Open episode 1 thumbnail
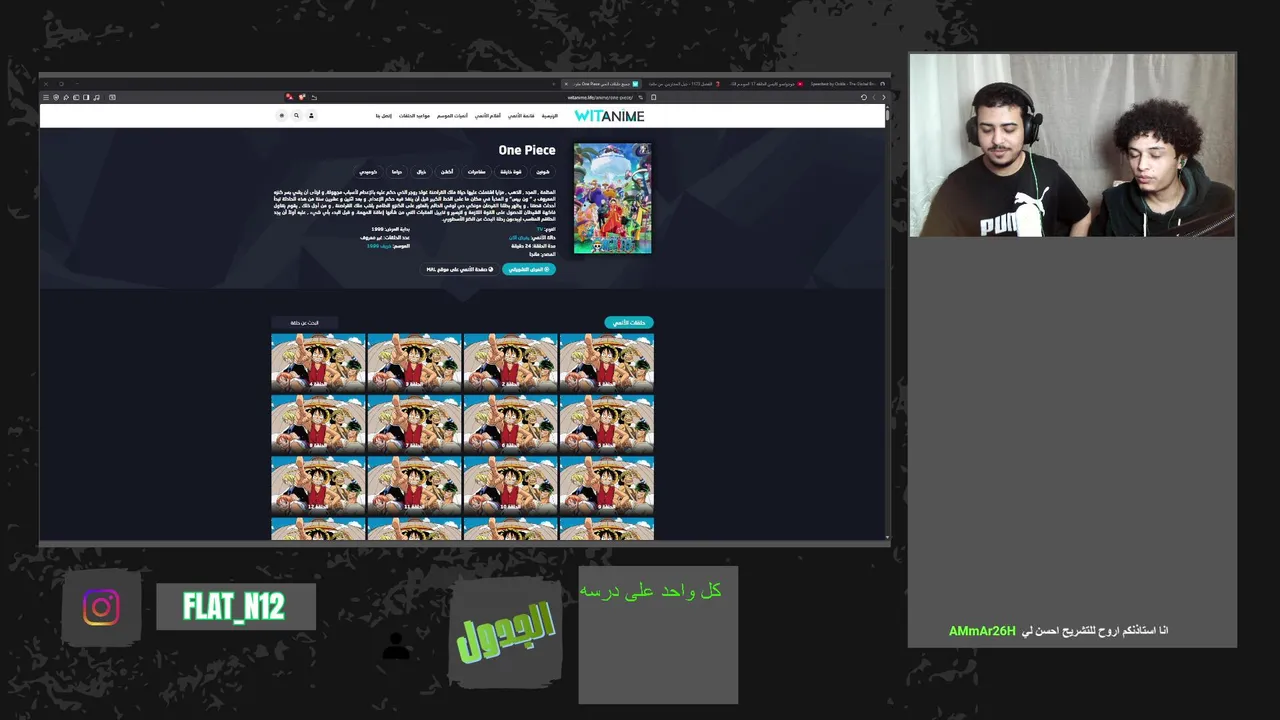Viewport: 1280px width, 720px height. [x=607, y=362]
